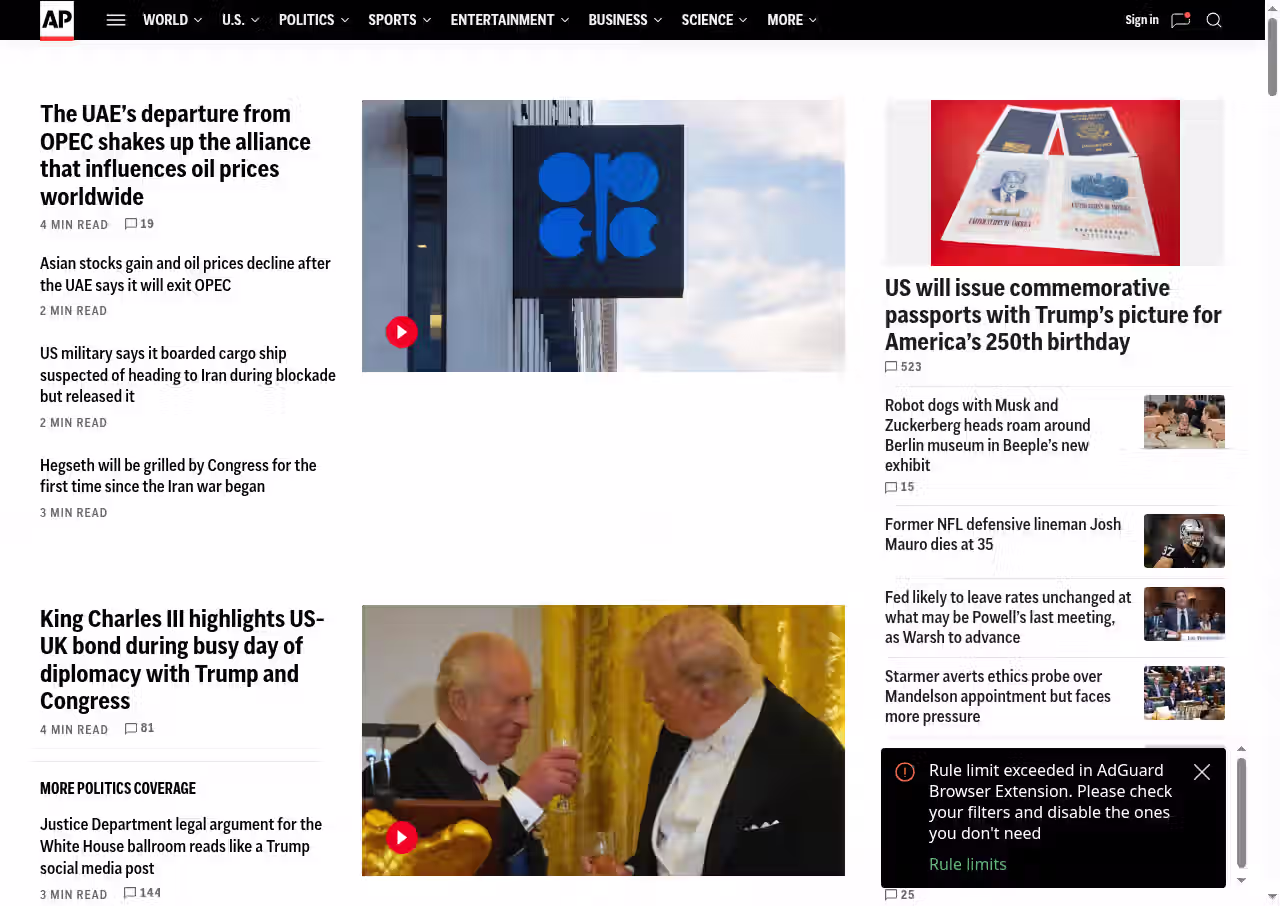Open the 523 comments on passports story

pyautogui.click(x=903, y=367)
